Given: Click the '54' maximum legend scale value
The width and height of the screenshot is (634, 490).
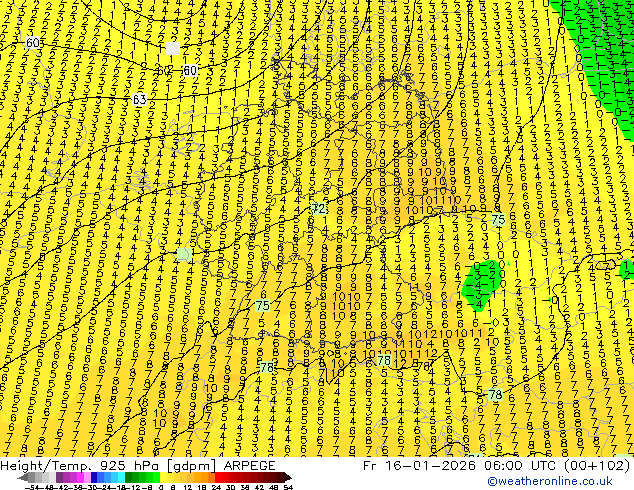Looking at the screenshot, I should click(288, 488).
